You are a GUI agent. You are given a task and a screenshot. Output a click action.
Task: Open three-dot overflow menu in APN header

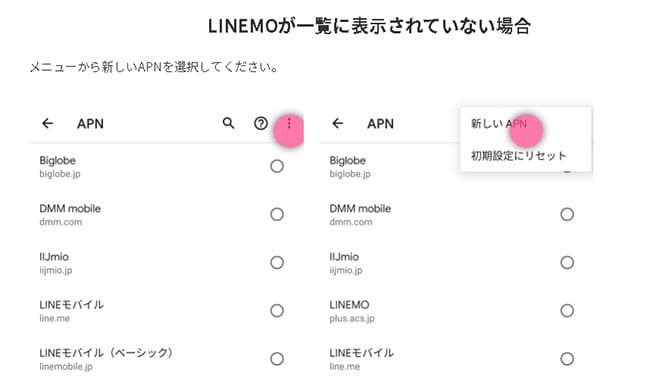(289, 123)
